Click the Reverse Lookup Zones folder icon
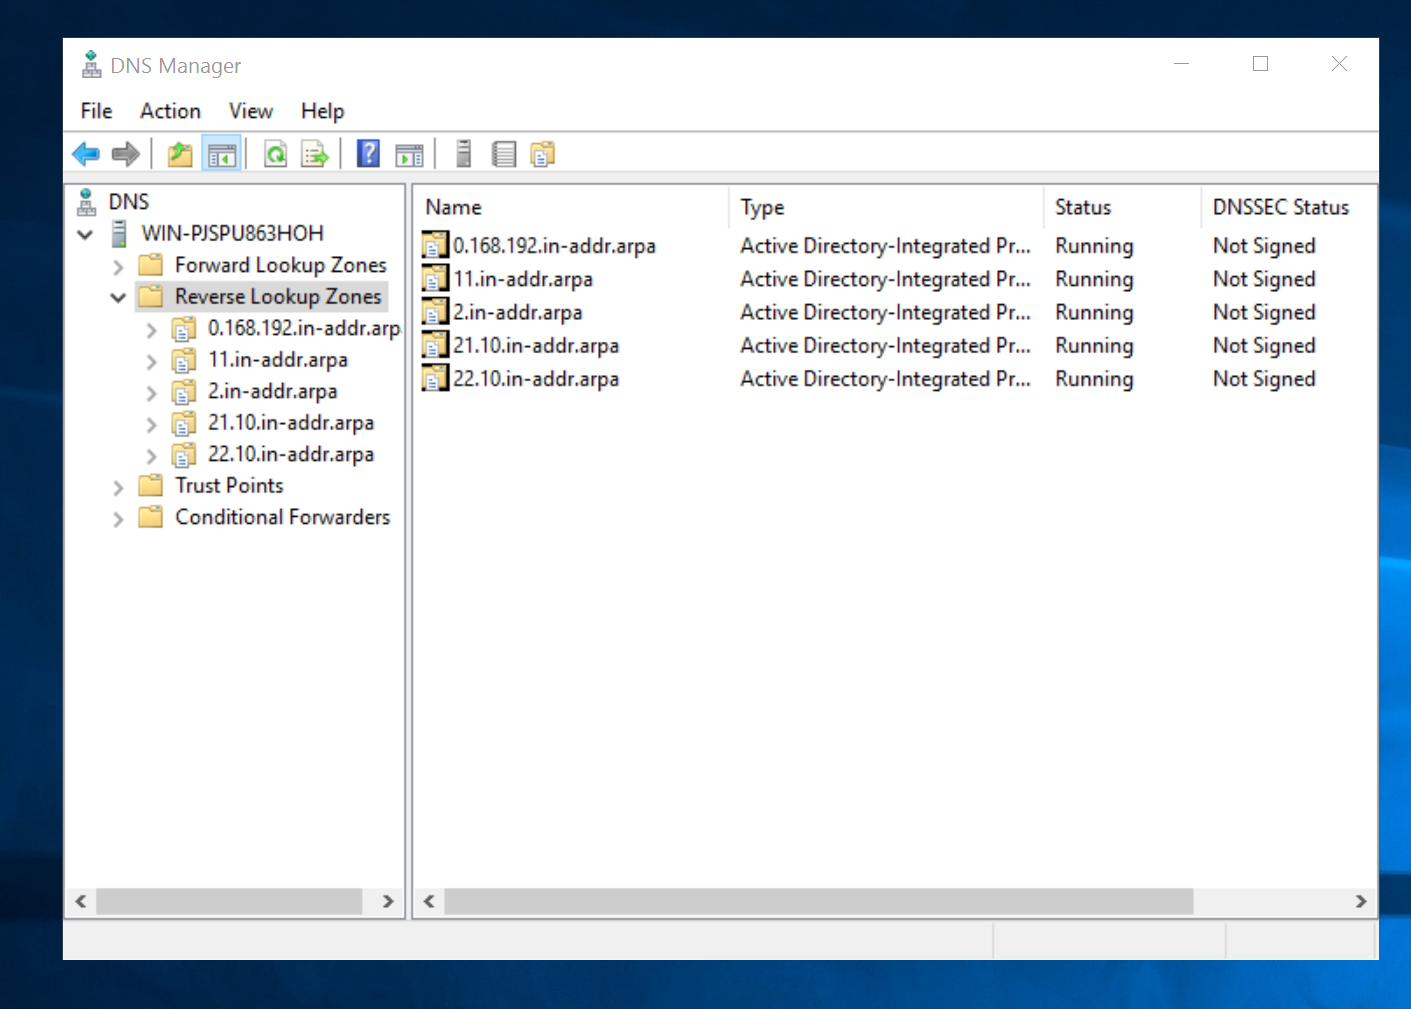Image resolution: width=1411 pixels, height=1009 pixels. pyautogui.click(x=150, y=296)
